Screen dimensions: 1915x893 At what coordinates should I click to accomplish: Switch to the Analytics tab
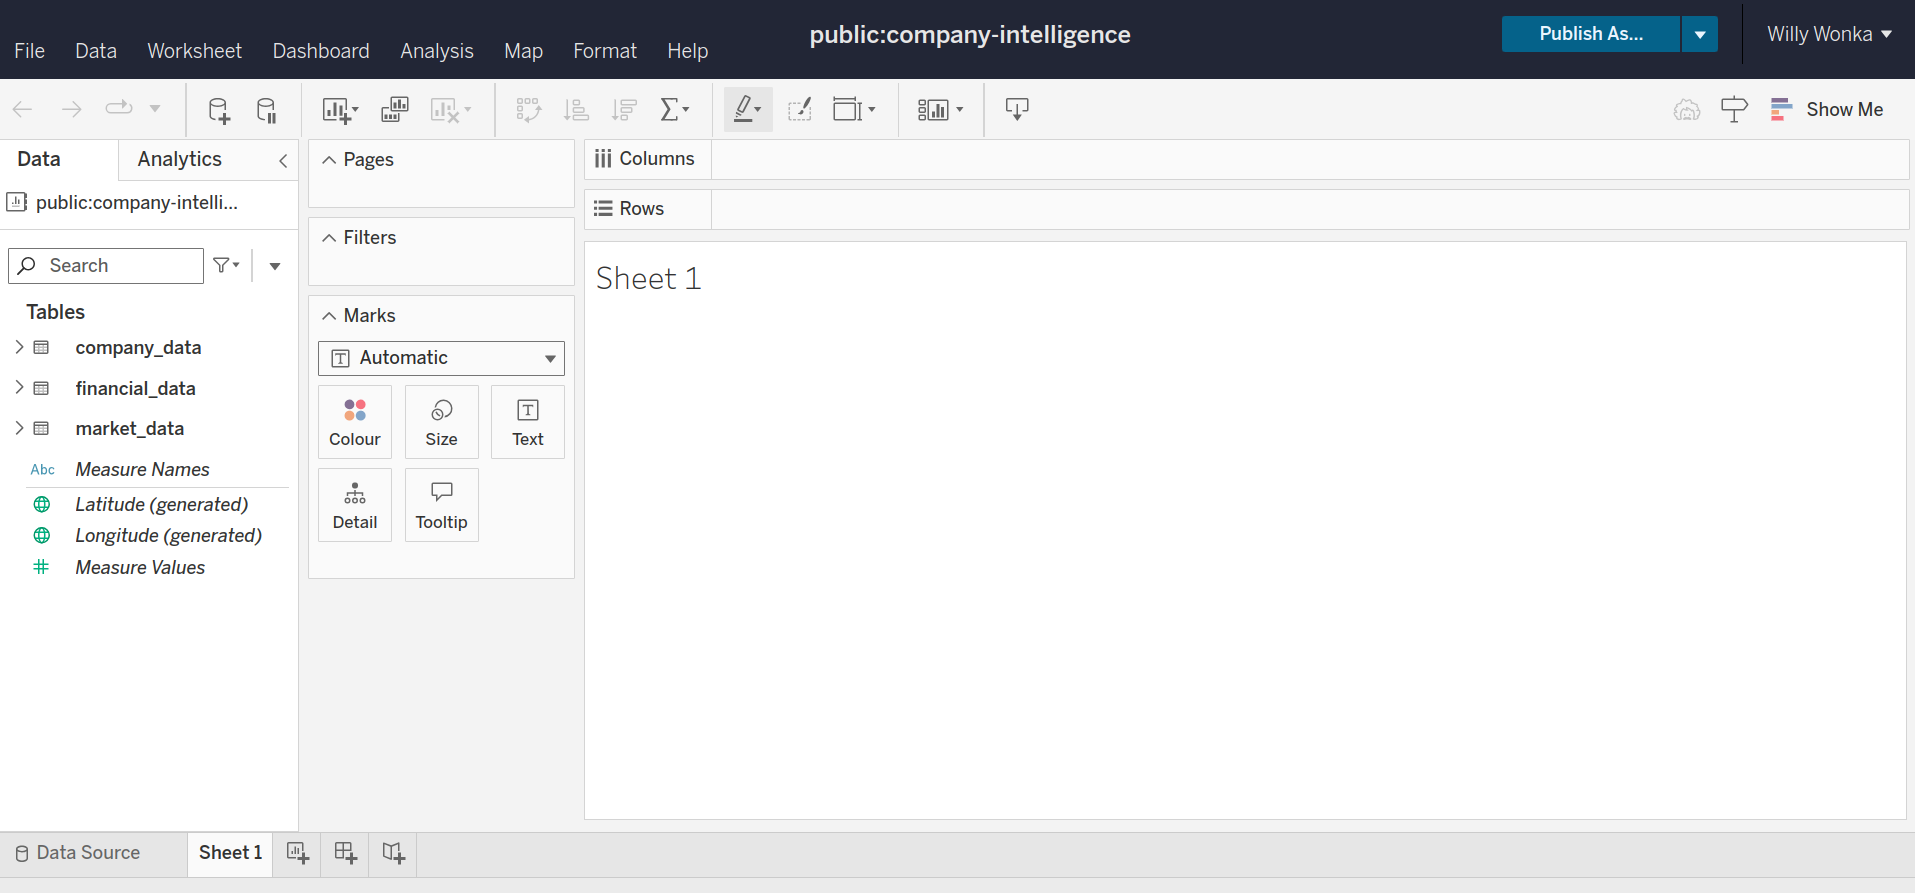click(x=180, y=159)
